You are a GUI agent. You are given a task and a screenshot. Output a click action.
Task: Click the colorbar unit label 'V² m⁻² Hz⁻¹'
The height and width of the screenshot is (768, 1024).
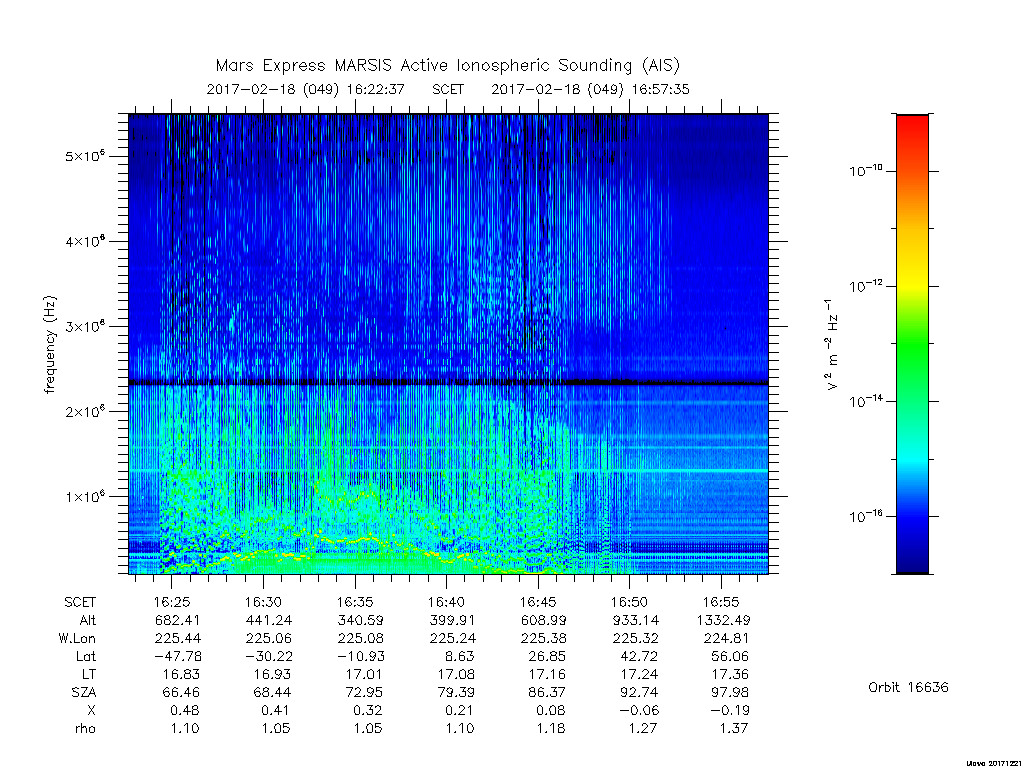(x=831, y=345)
